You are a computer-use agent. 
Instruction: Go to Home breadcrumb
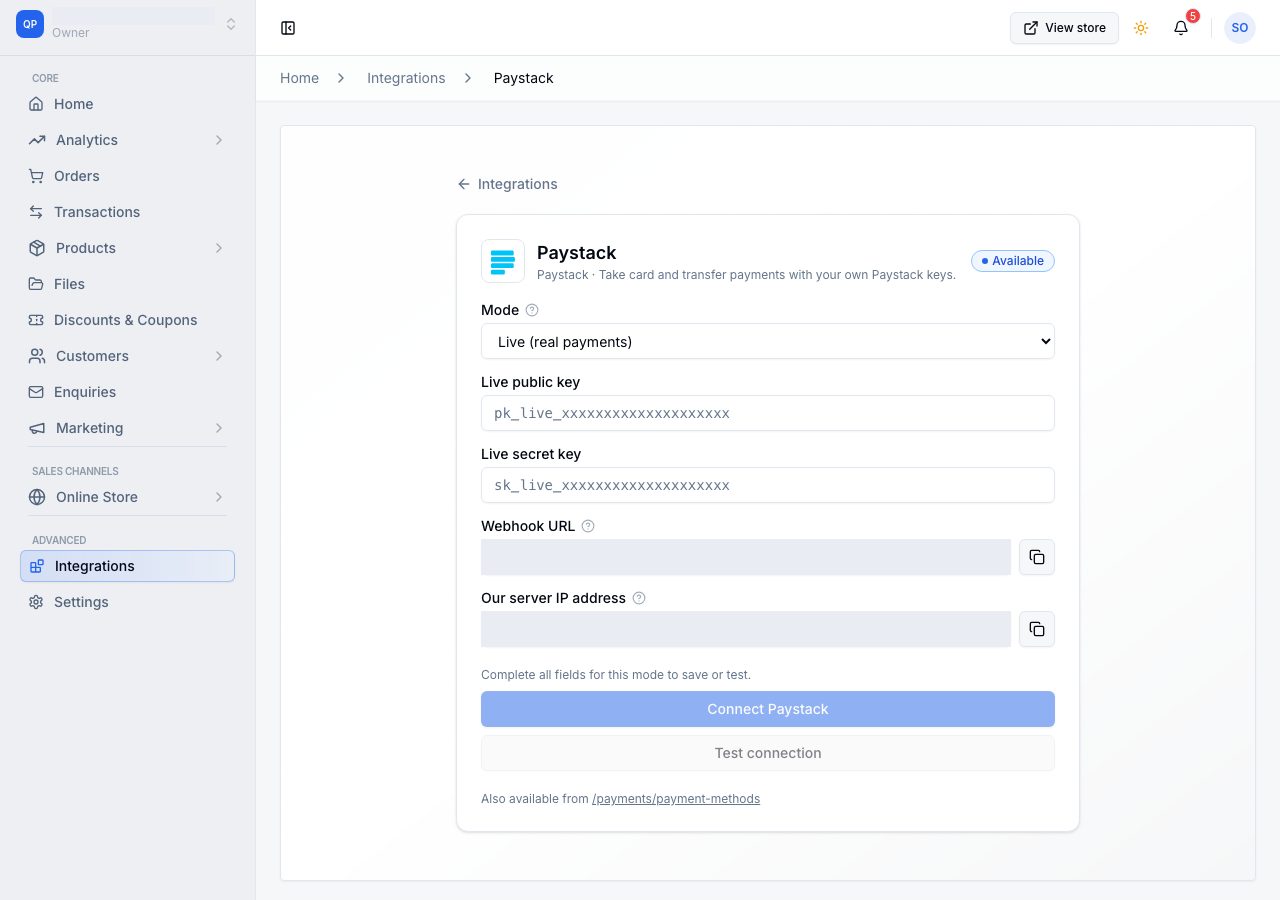[x=299, y=78]
